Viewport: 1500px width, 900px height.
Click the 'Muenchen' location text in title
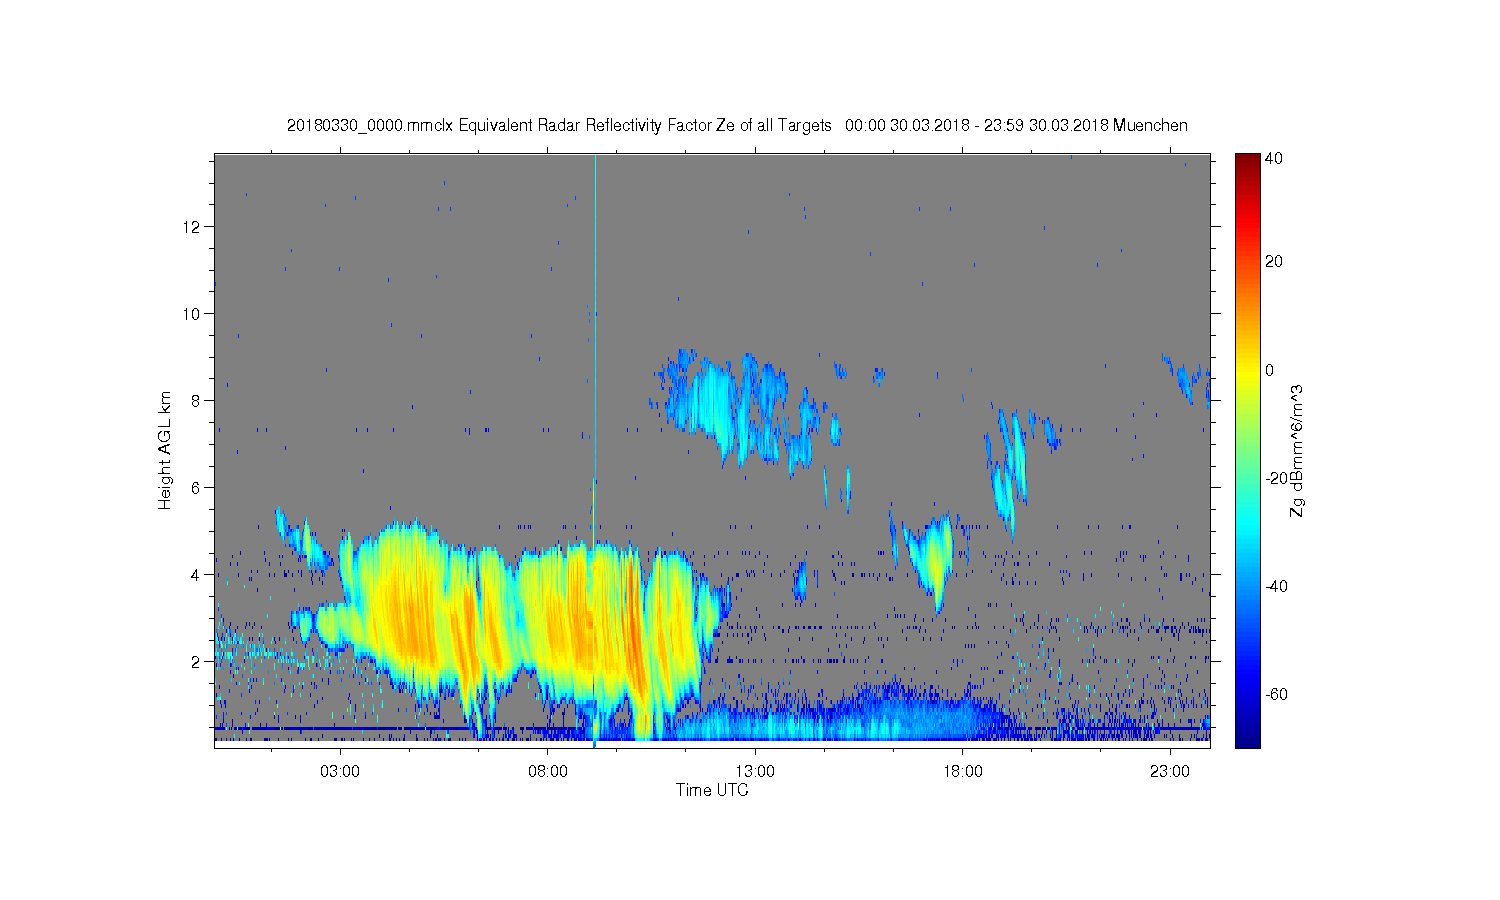click(x=1150, y=126)
